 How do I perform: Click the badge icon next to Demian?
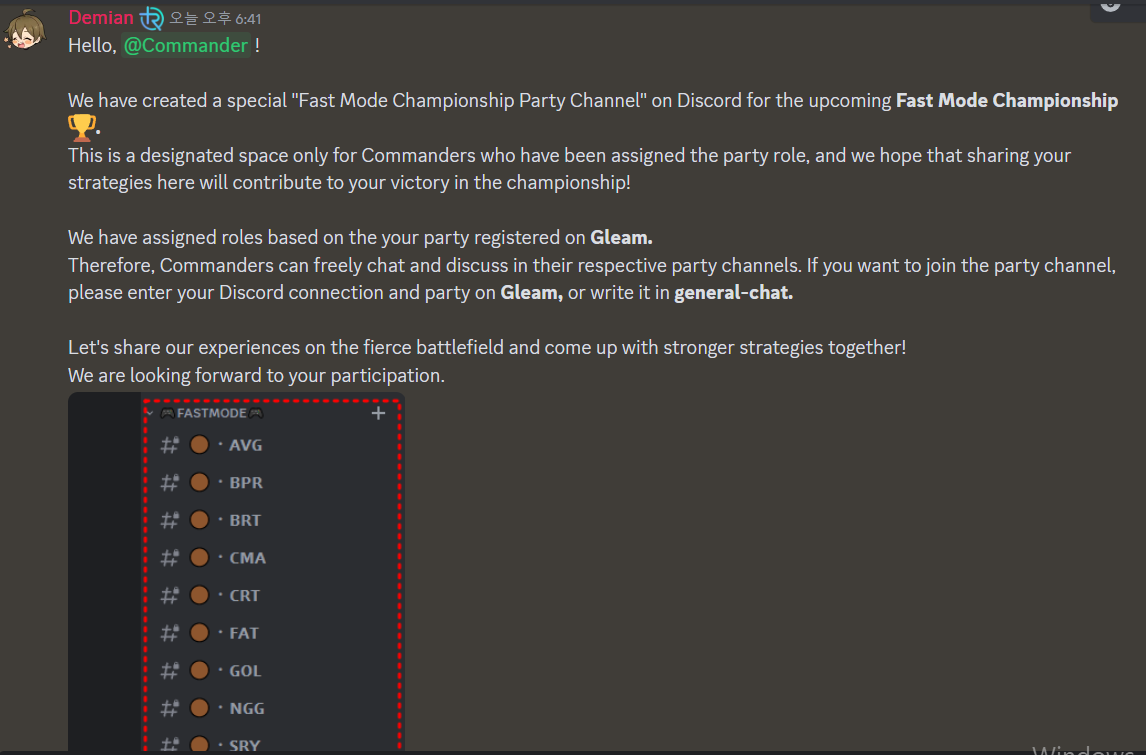152,18
